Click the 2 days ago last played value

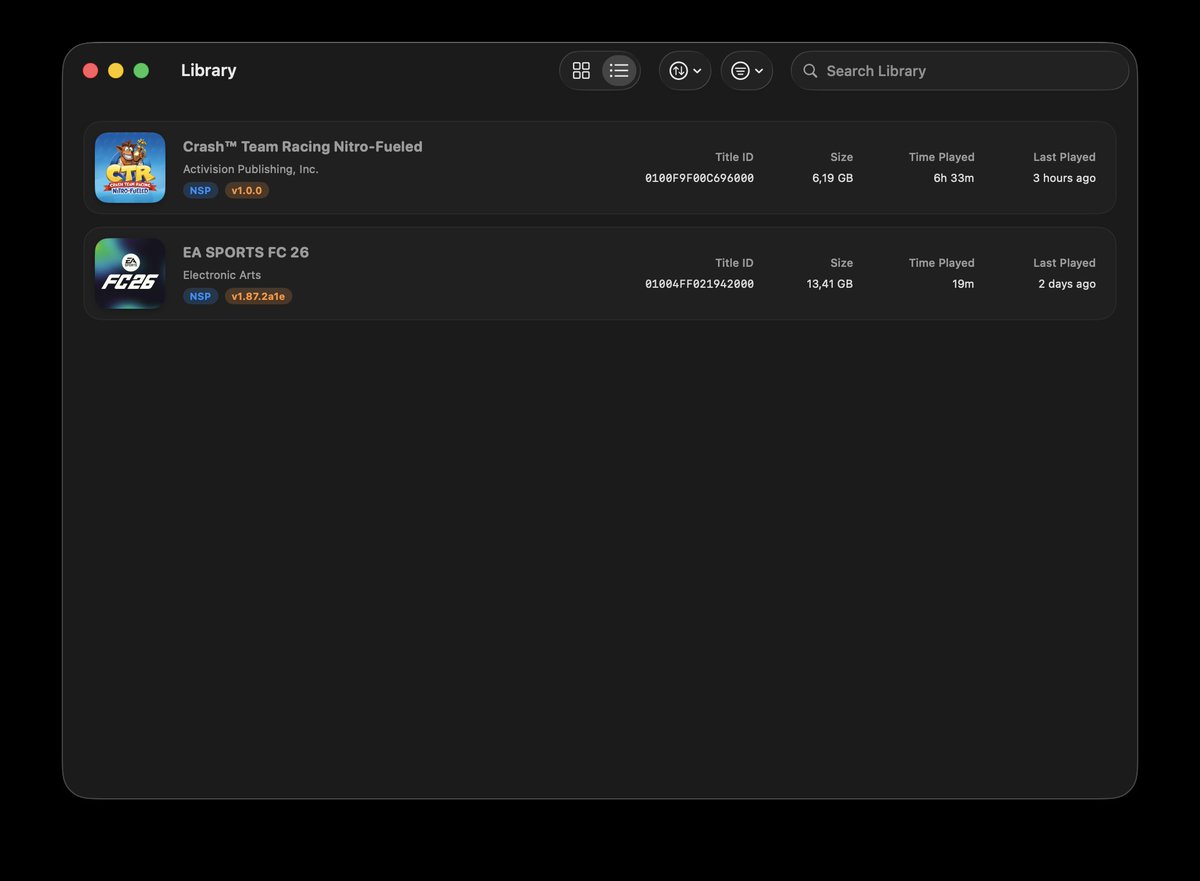click(x=1067, y=284)
